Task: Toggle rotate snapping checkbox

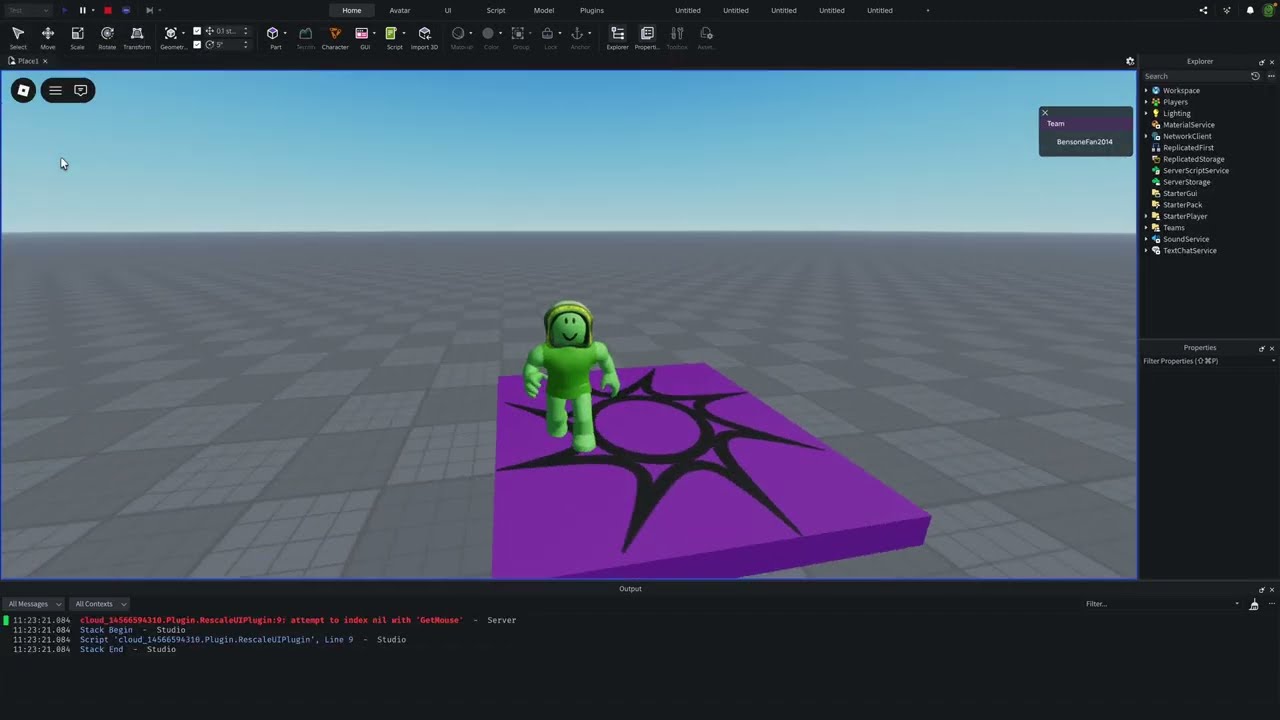Action: 197,45
